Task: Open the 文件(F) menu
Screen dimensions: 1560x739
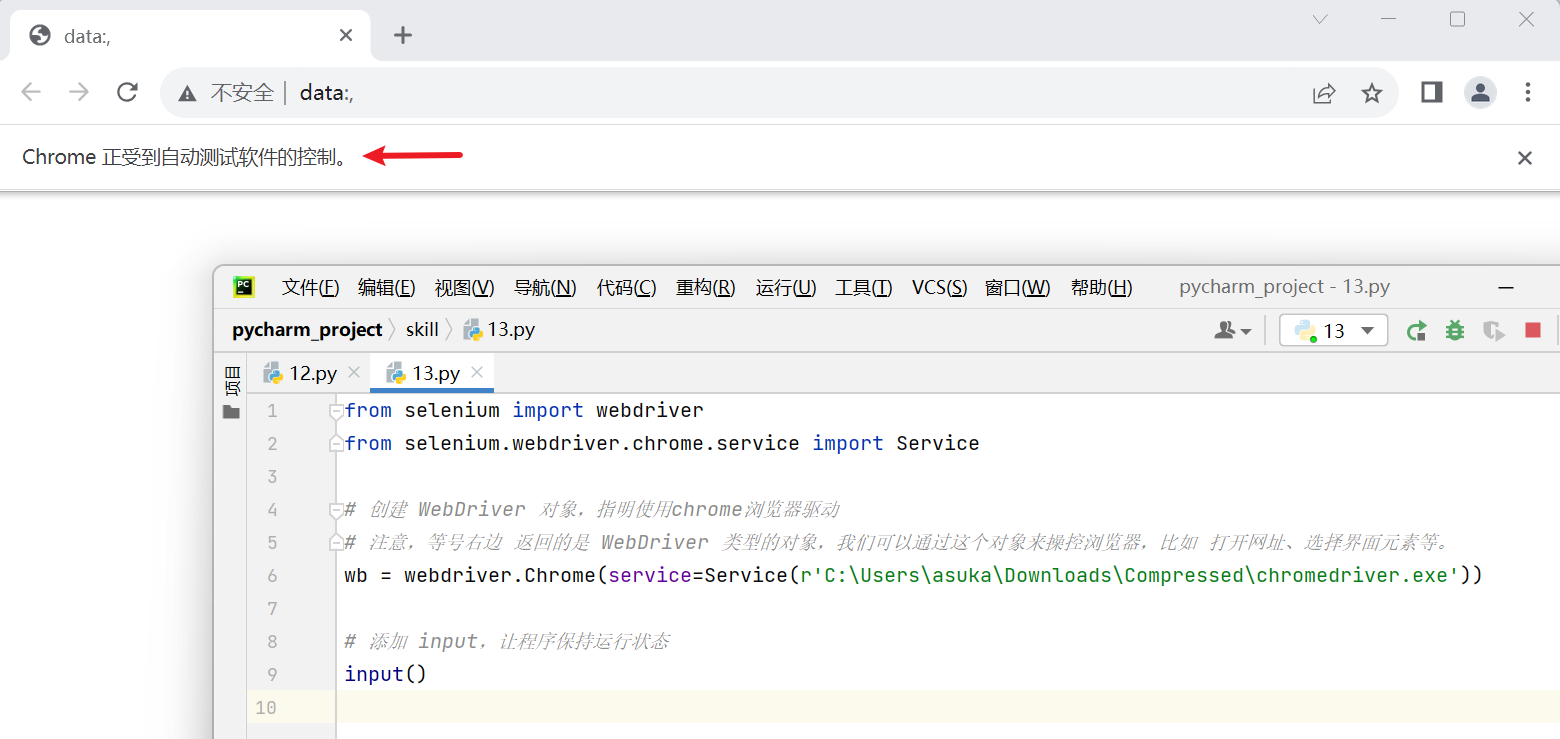Action: pos(310,288)
